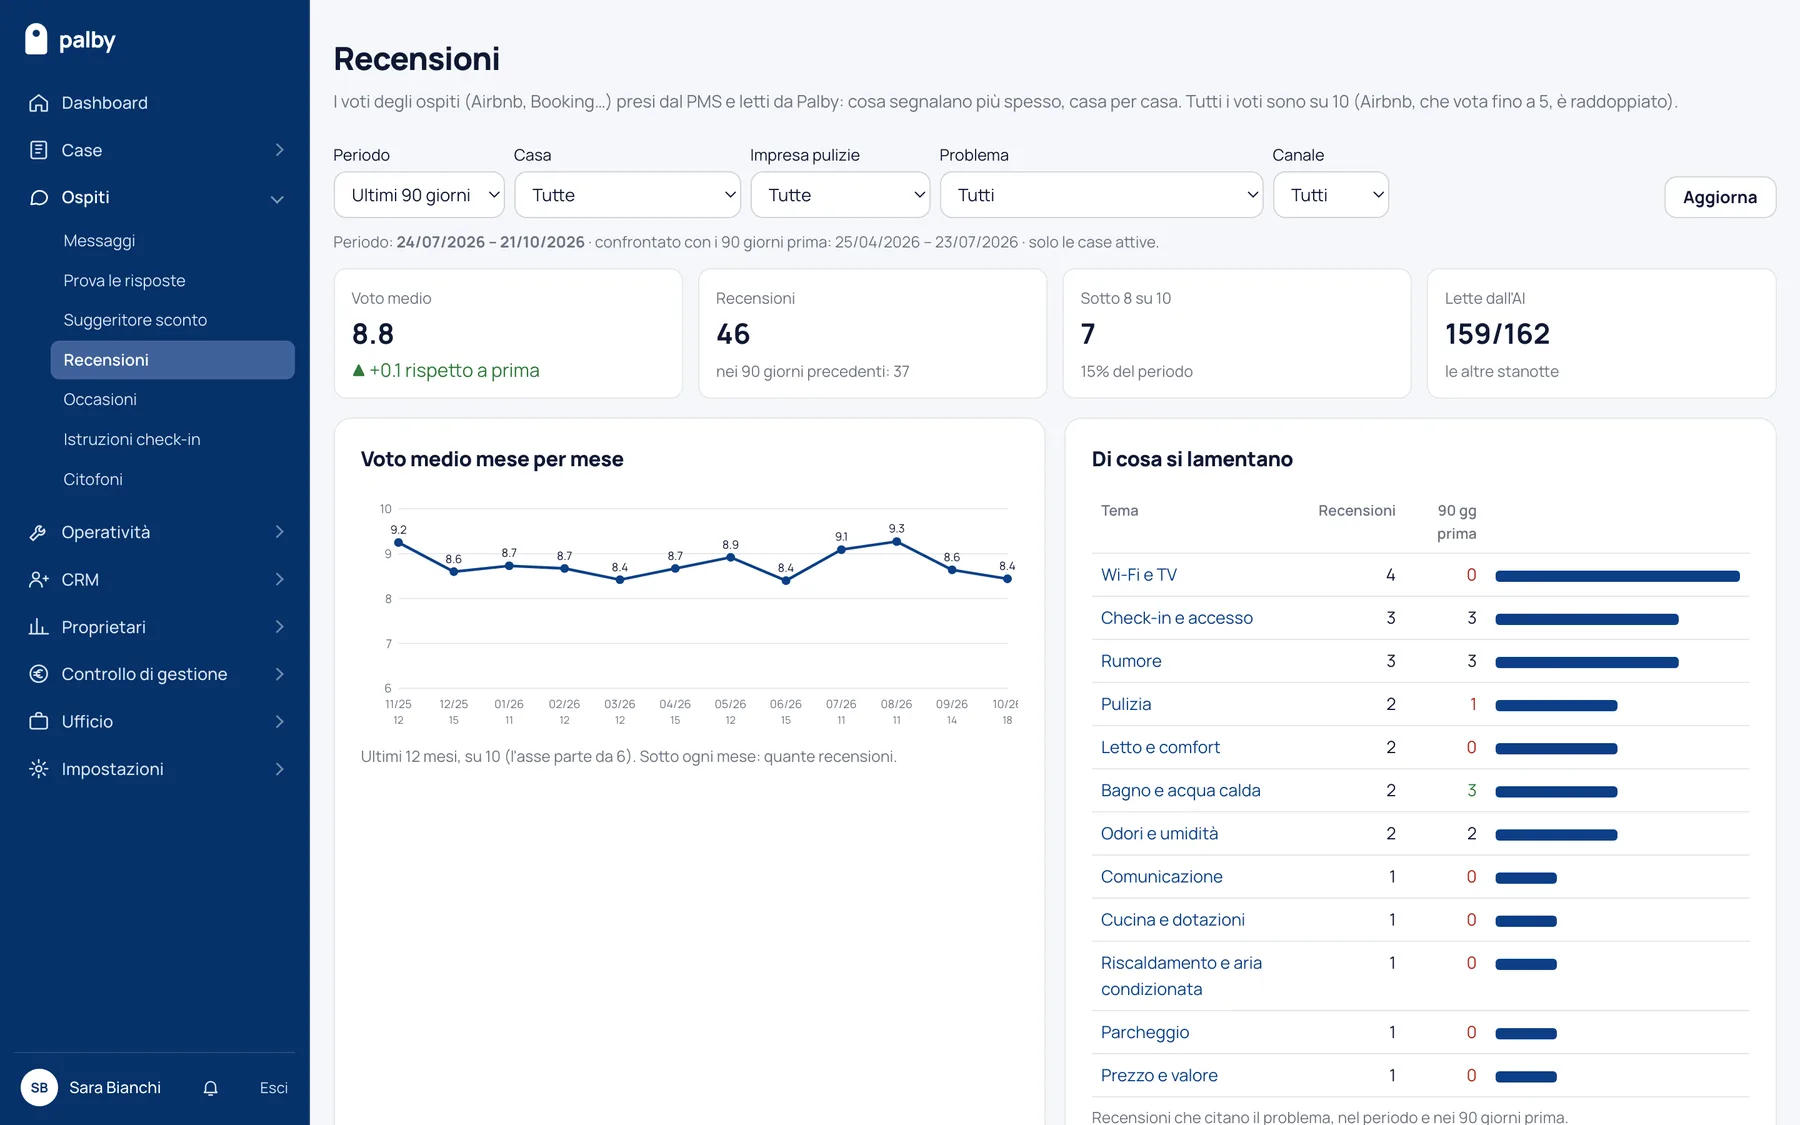Click the Dashboard home icon
Image resolution: width=1800 pixels, height=1125 pixels.
point(39,103)
